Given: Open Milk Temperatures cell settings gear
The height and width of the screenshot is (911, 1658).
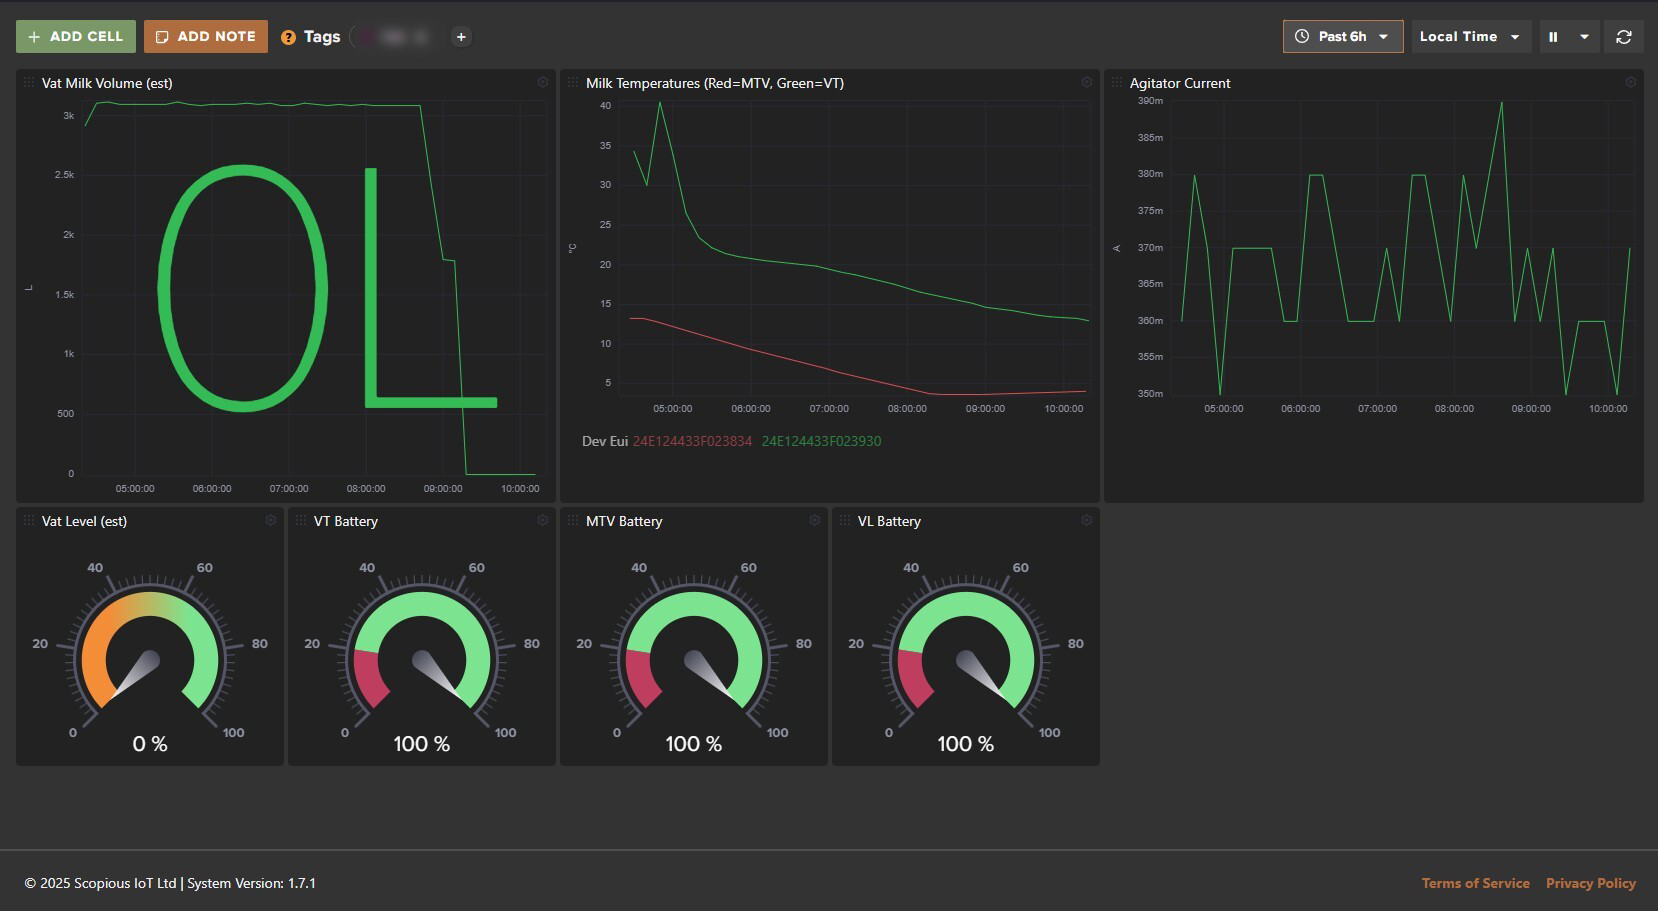Looking at the screenshot, I should [1086, 83].
